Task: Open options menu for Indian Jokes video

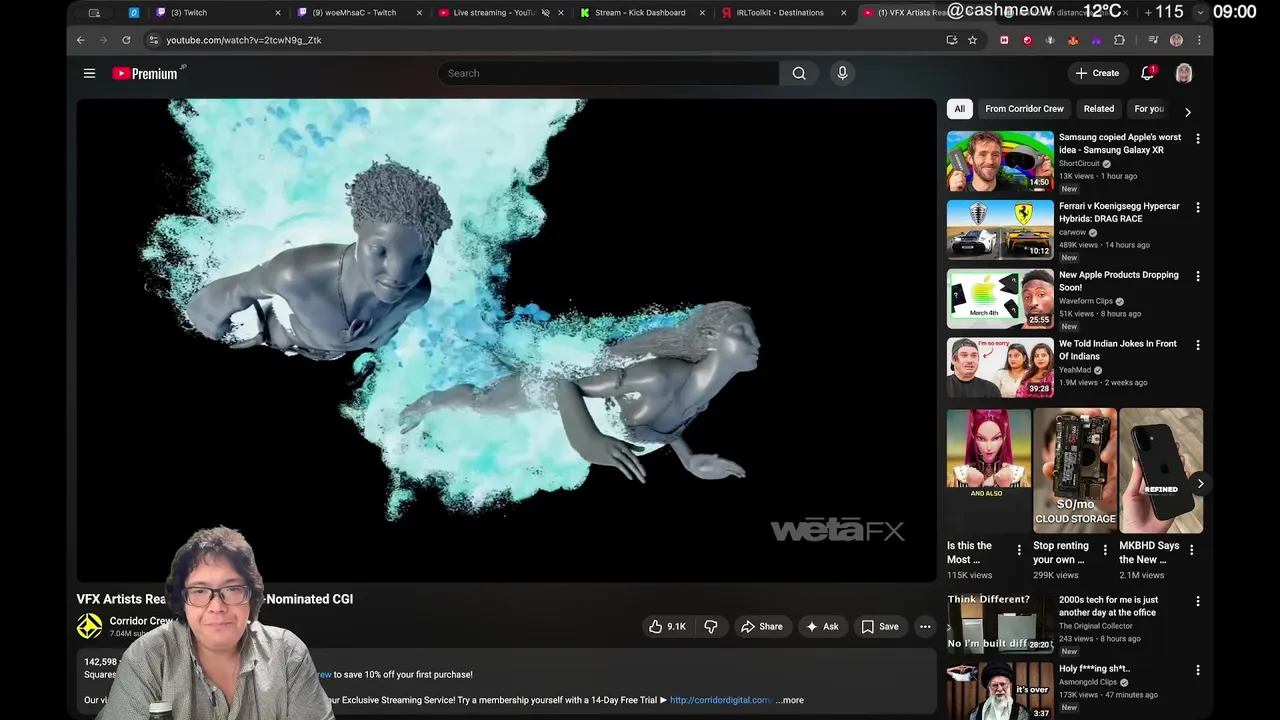Action: coord(1198,346)
